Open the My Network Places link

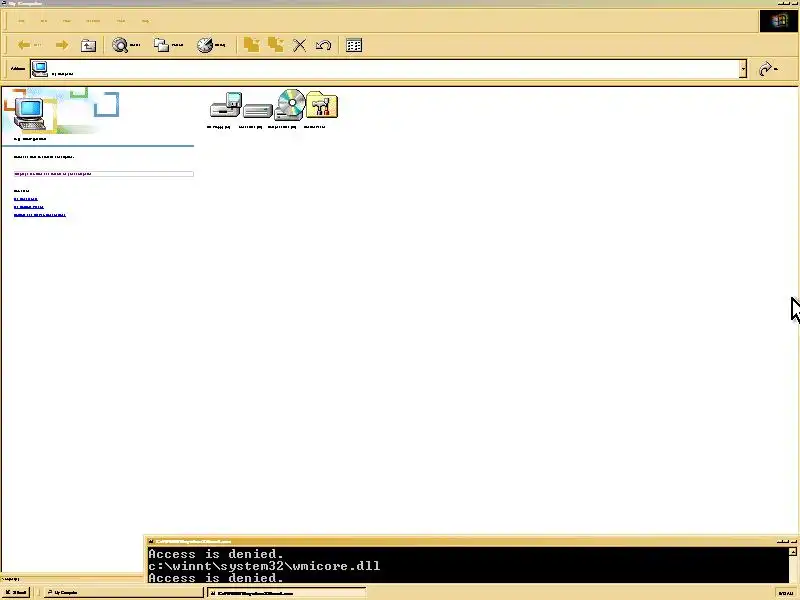[x=29, y=207]
